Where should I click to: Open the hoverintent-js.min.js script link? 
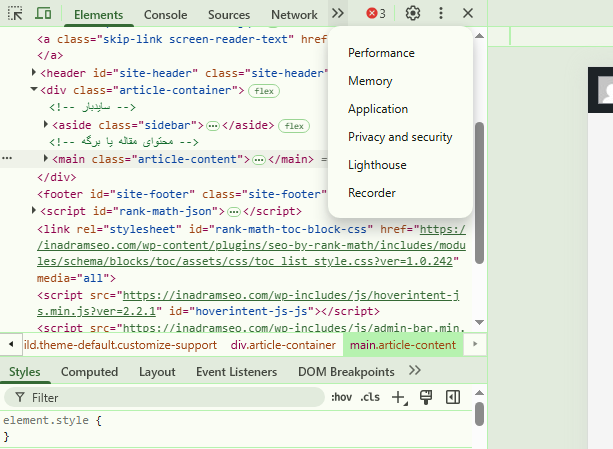248,303
